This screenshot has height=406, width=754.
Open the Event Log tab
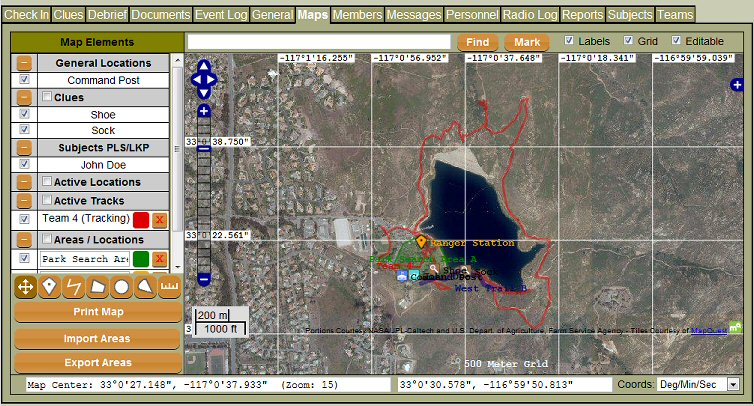tap(221, 14)
